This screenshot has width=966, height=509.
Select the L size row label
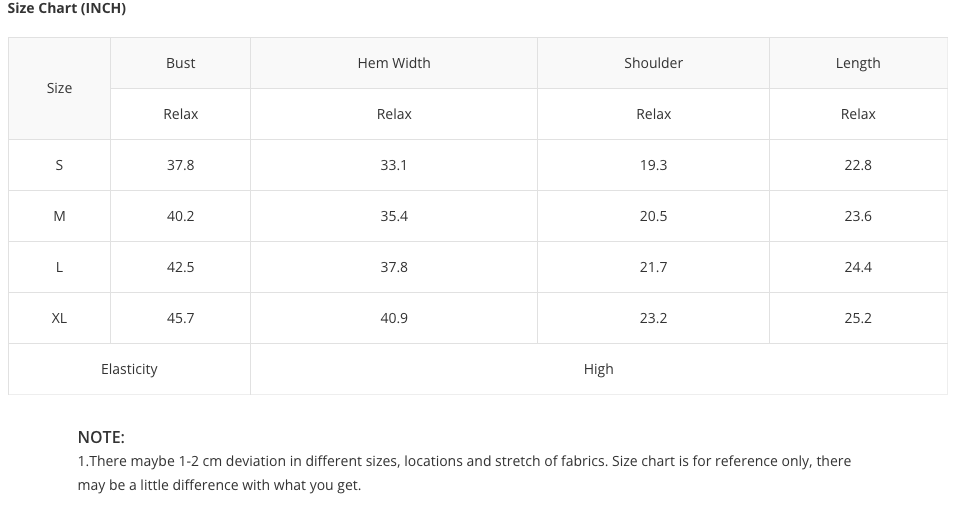tap(59, 267)
